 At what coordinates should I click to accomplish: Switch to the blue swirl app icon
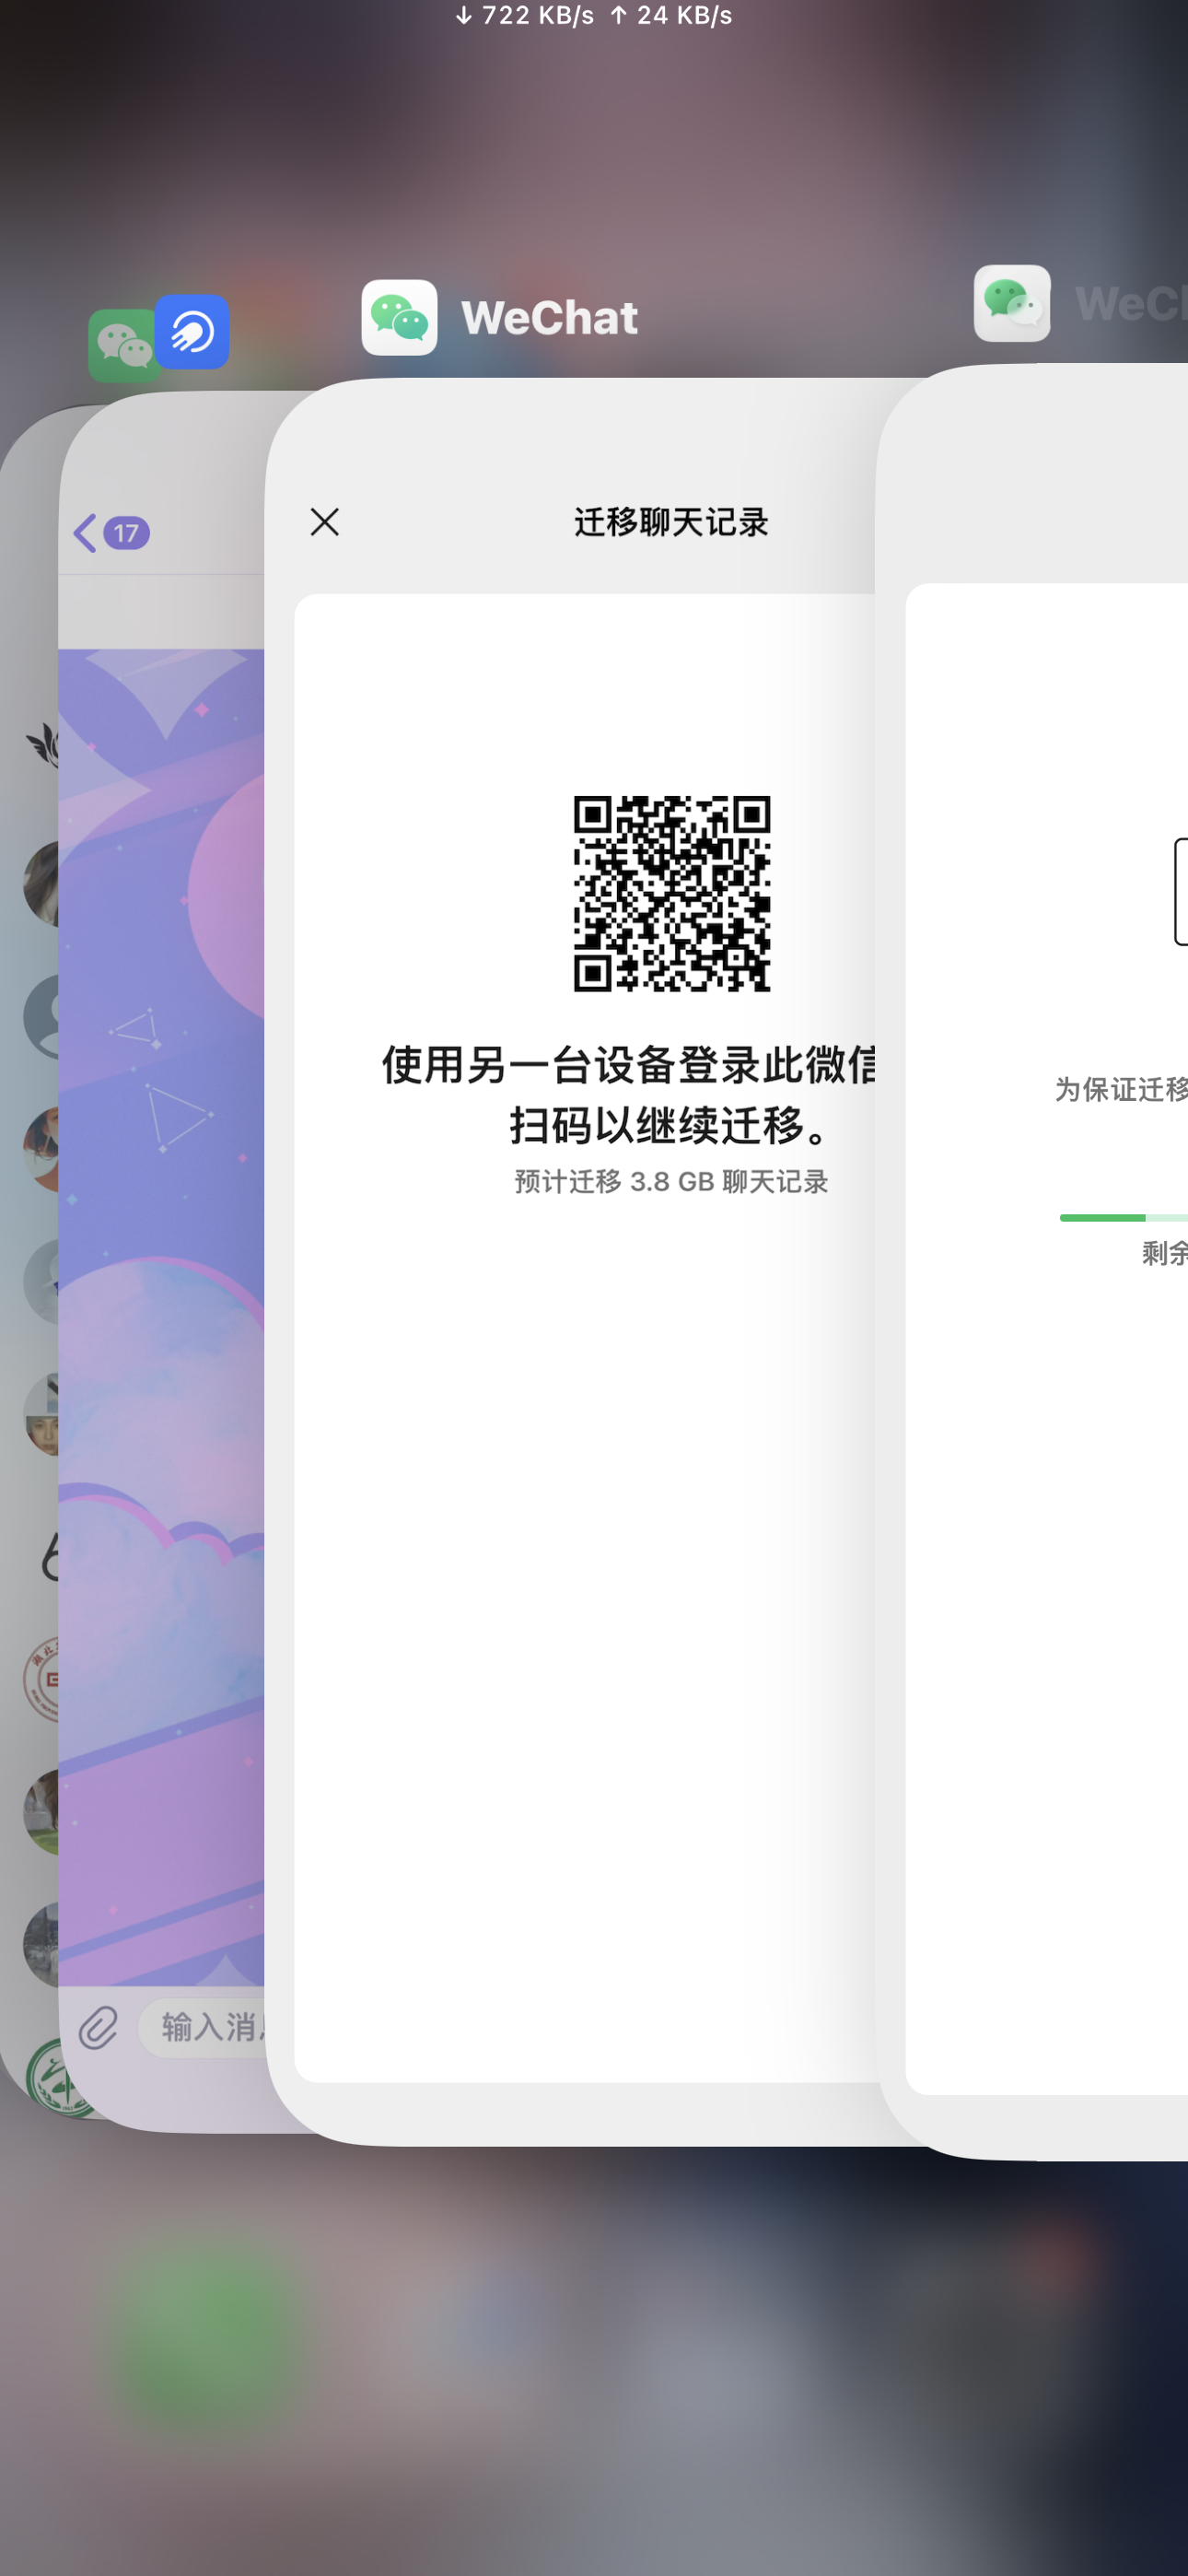point(192,332)
